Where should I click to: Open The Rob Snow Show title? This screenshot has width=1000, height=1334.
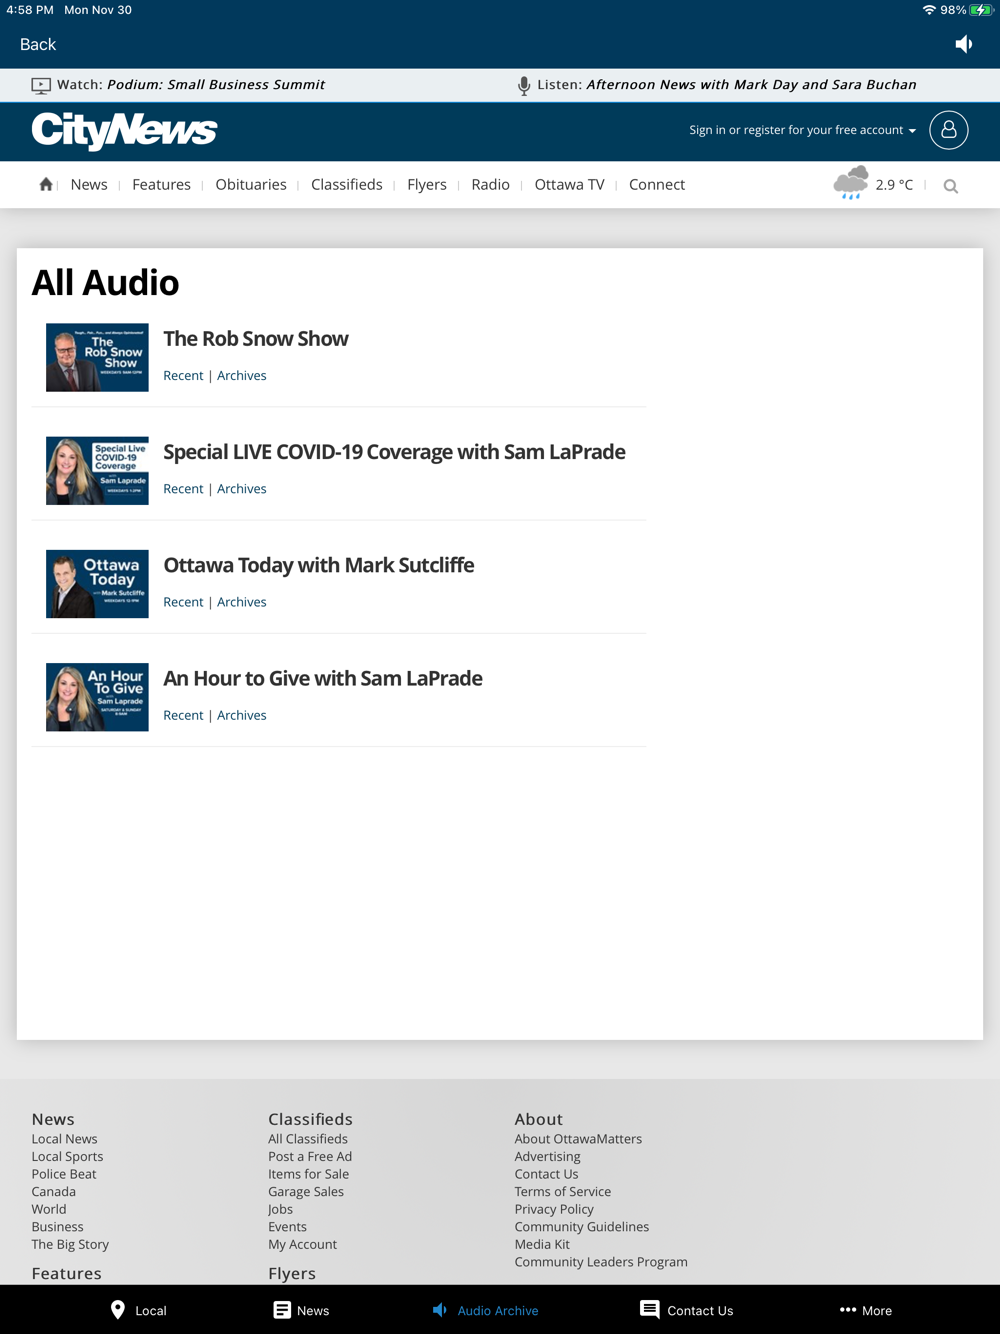tap(256, 339)
